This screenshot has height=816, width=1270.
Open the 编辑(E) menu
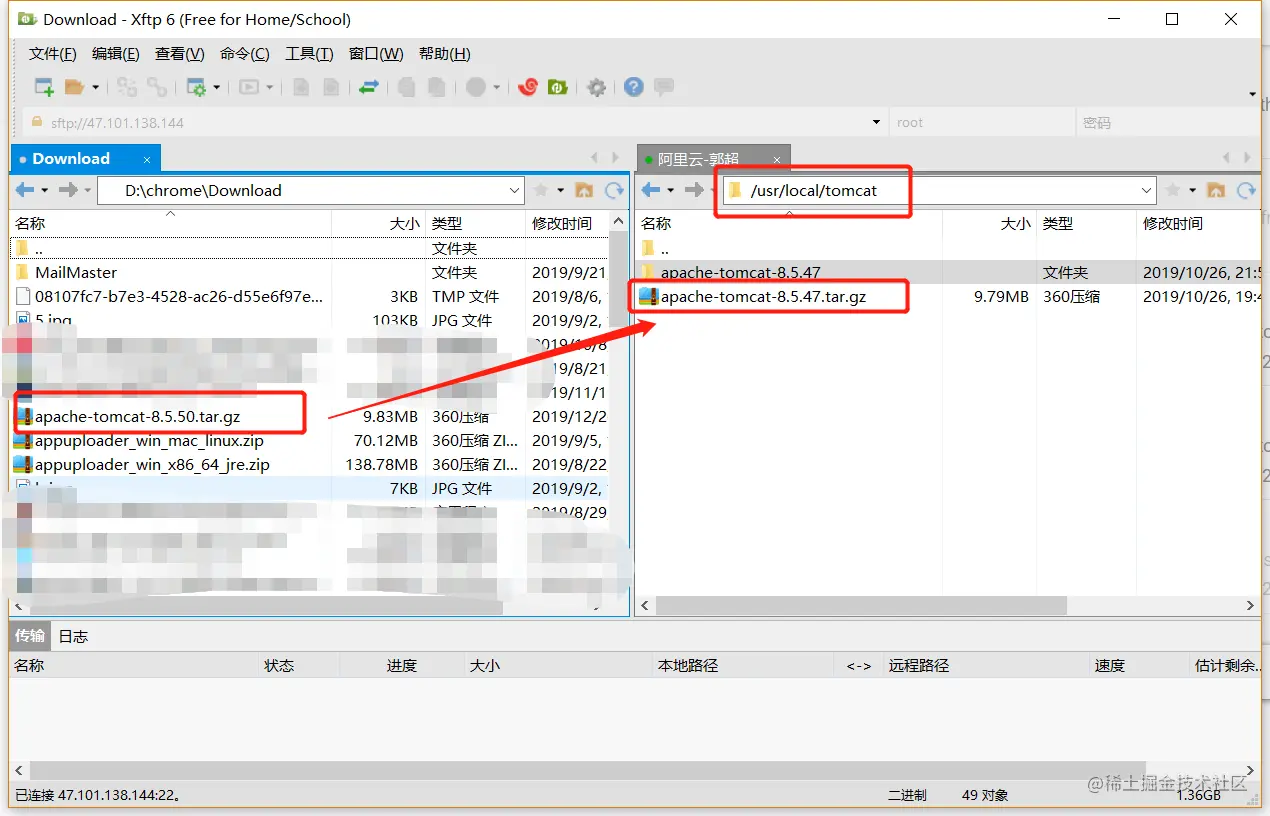tap(117, 54)
